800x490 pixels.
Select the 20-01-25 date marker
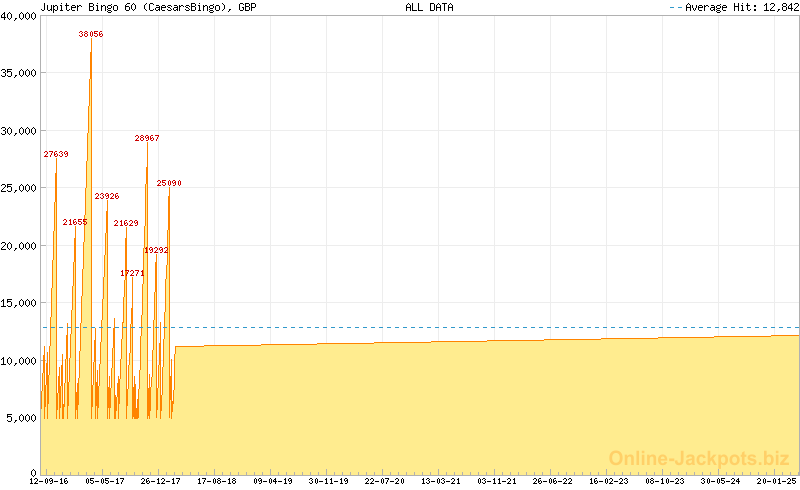[x=776, y=481]
